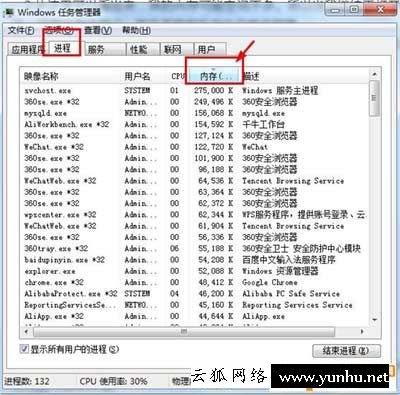
Task: Sort by the 映像名称 column header
Action: (71, 76)
